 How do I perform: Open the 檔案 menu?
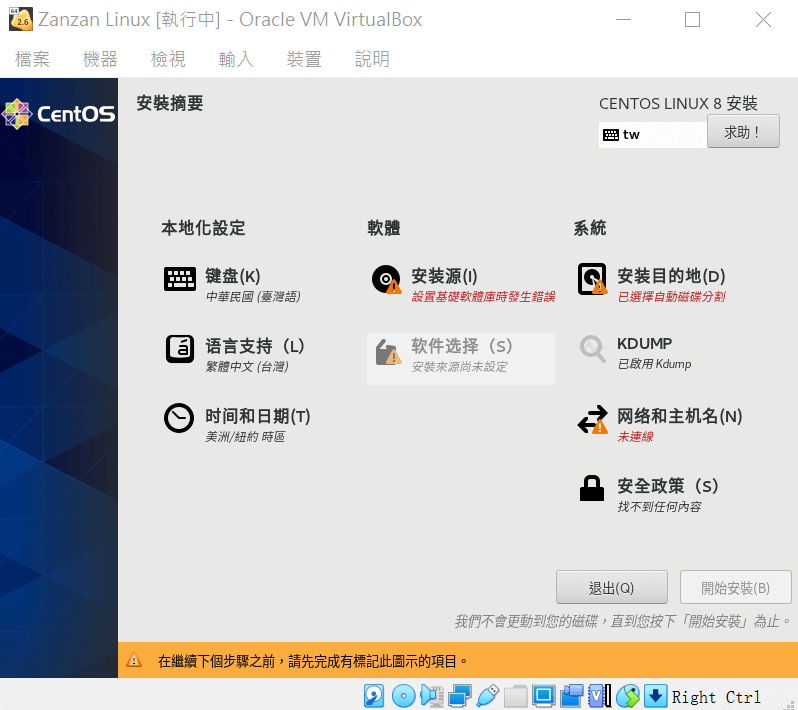pos(32,59)
